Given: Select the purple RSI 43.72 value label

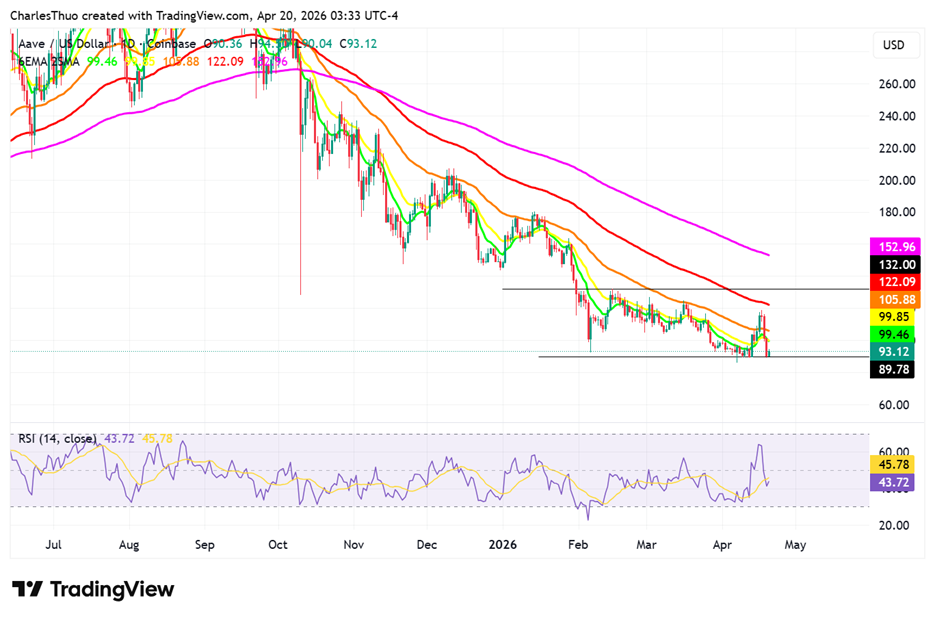Looking at the screenshot, I should click(x=897, y=481).
